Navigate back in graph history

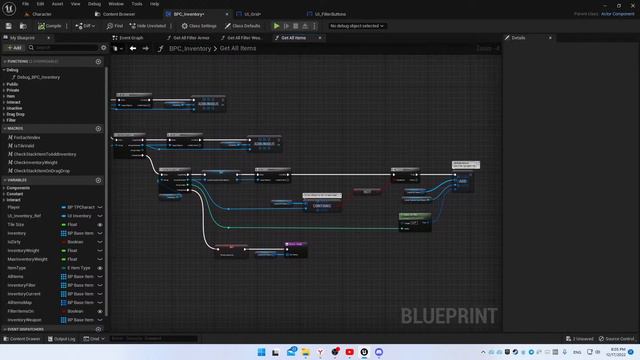(x=133, y=49)
